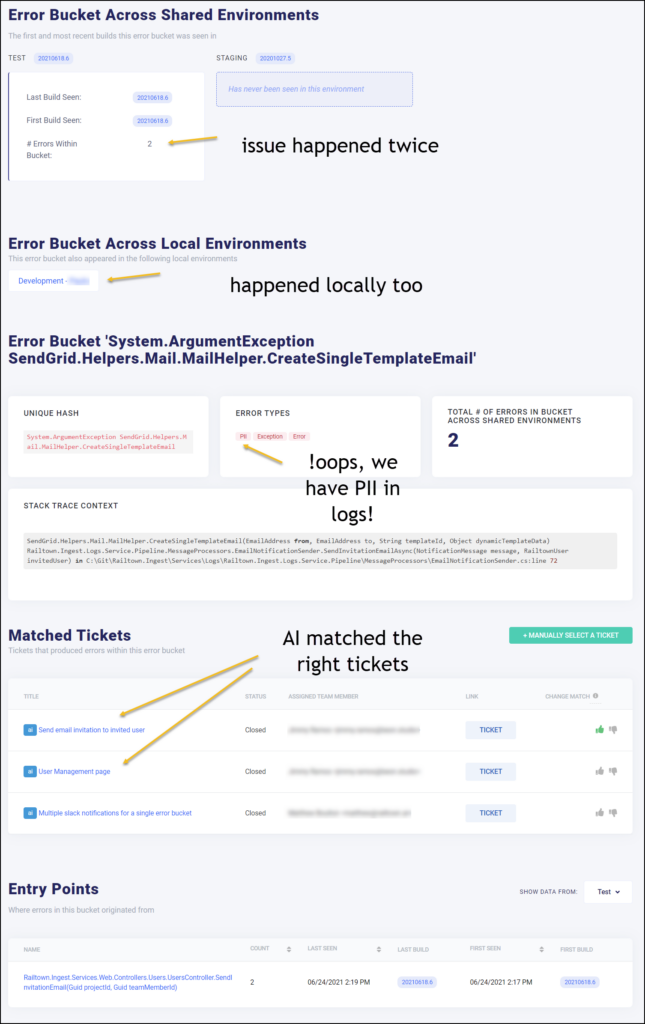645x1024 pixels.
Task: Thumbs down the 'User Management page' match
Action: (613, 771)
